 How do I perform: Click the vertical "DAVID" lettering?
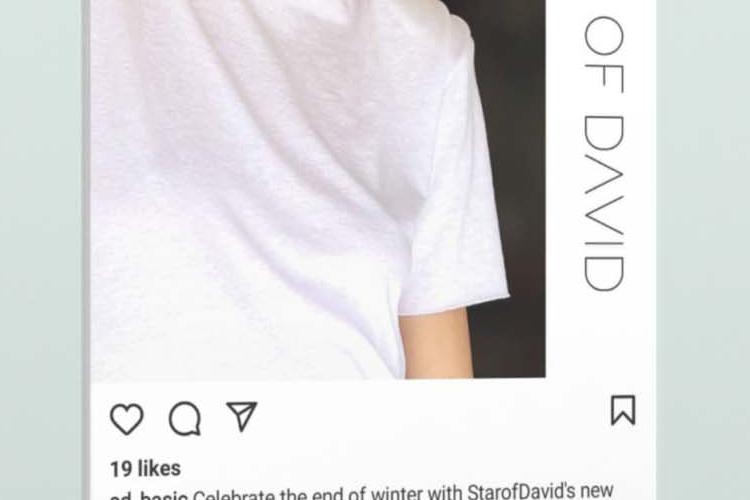[604, 203]
